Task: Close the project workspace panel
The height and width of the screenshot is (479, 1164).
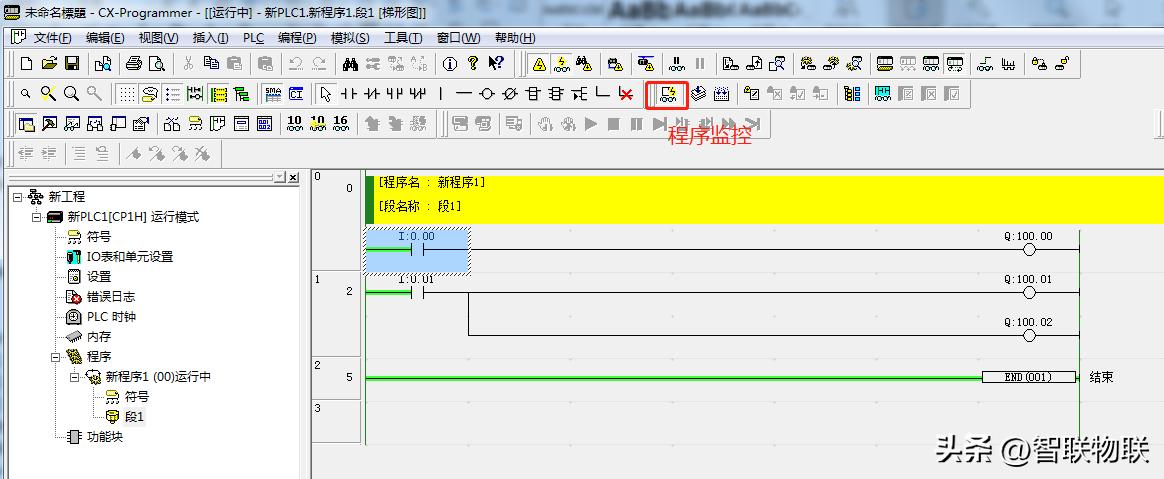Action: pyautogui.click(x=293, y=177)
